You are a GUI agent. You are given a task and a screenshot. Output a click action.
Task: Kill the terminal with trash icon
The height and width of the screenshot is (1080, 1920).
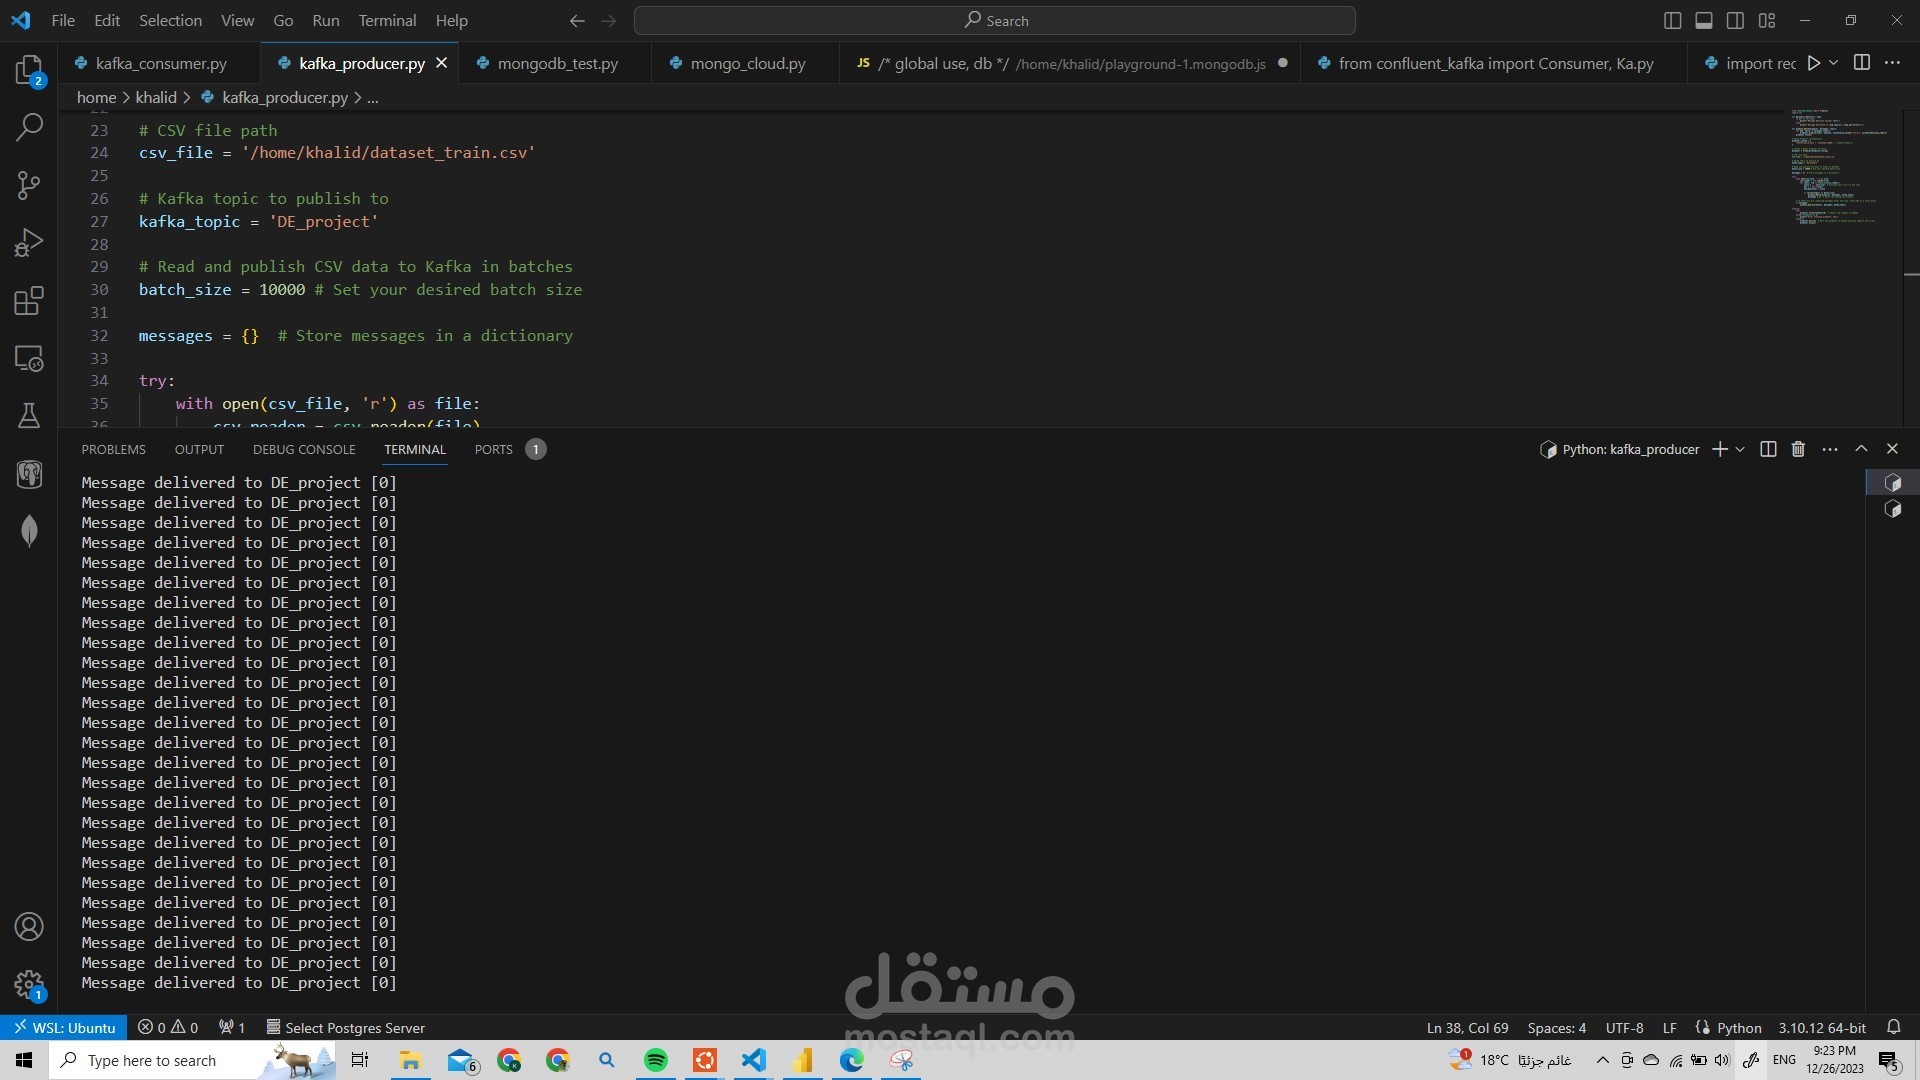1798,449
